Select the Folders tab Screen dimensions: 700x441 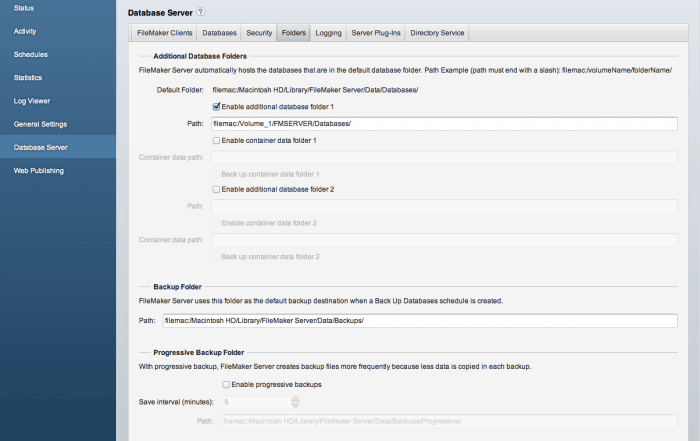293,33
